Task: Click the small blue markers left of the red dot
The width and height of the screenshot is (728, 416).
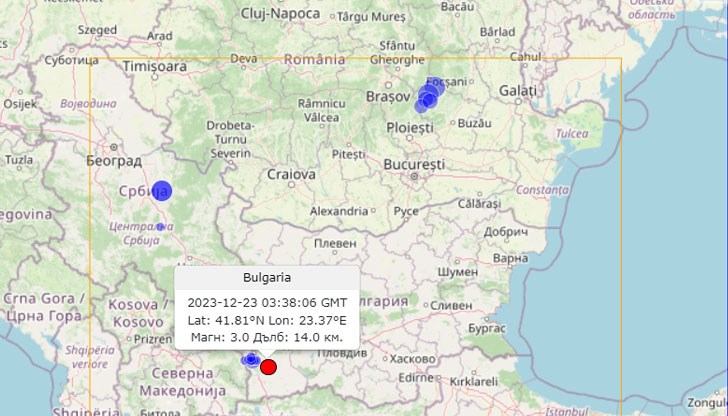Action: [250, 359]
